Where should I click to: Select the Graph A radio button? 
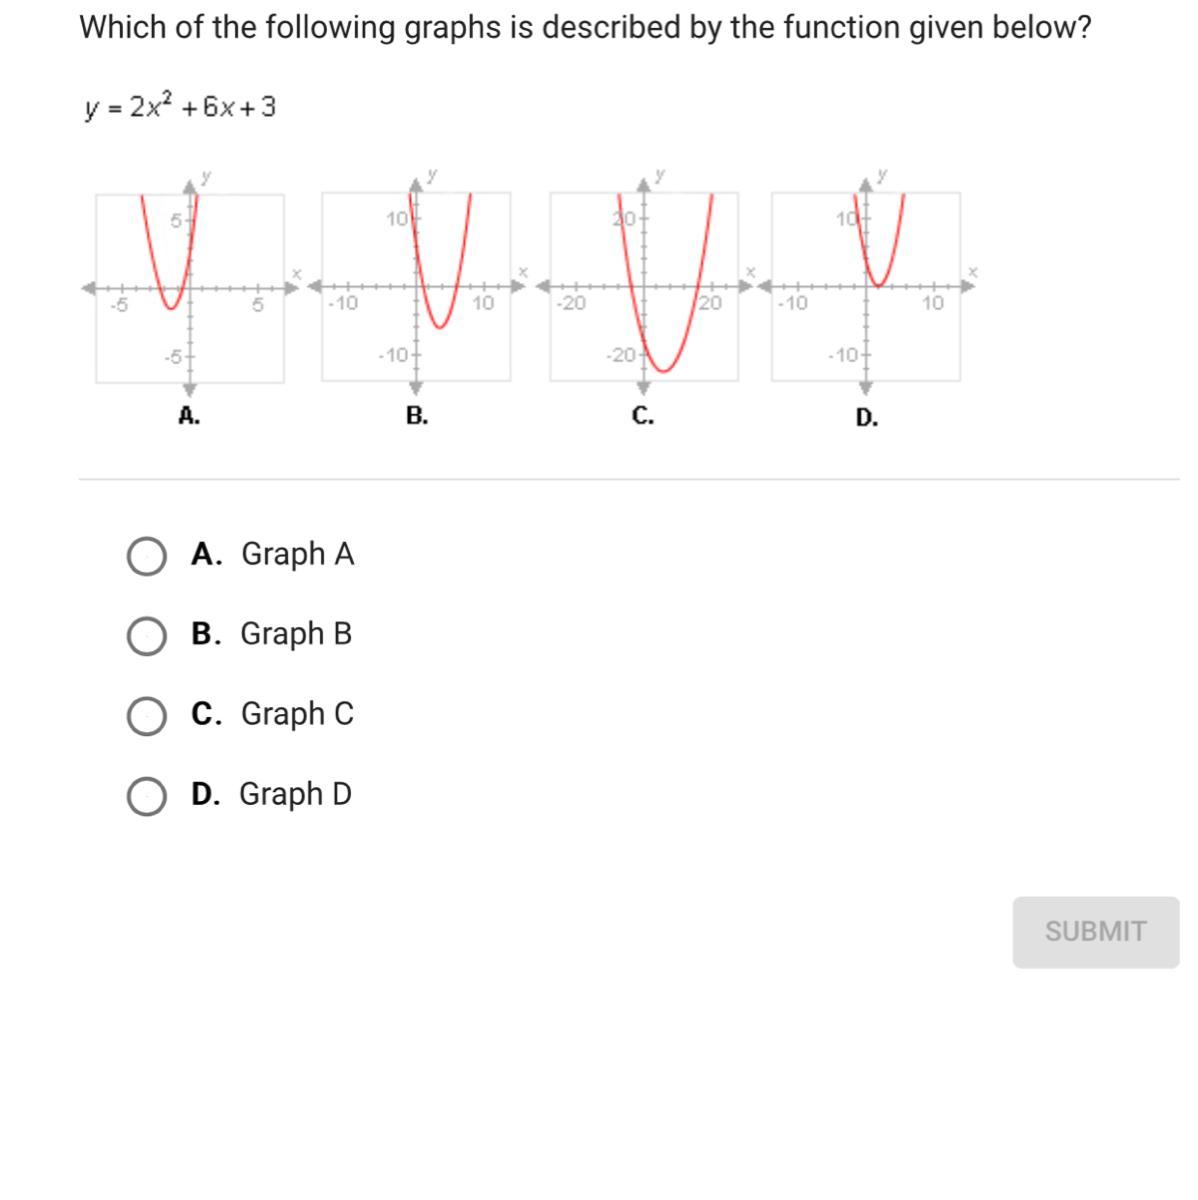(x=147, y=556)
